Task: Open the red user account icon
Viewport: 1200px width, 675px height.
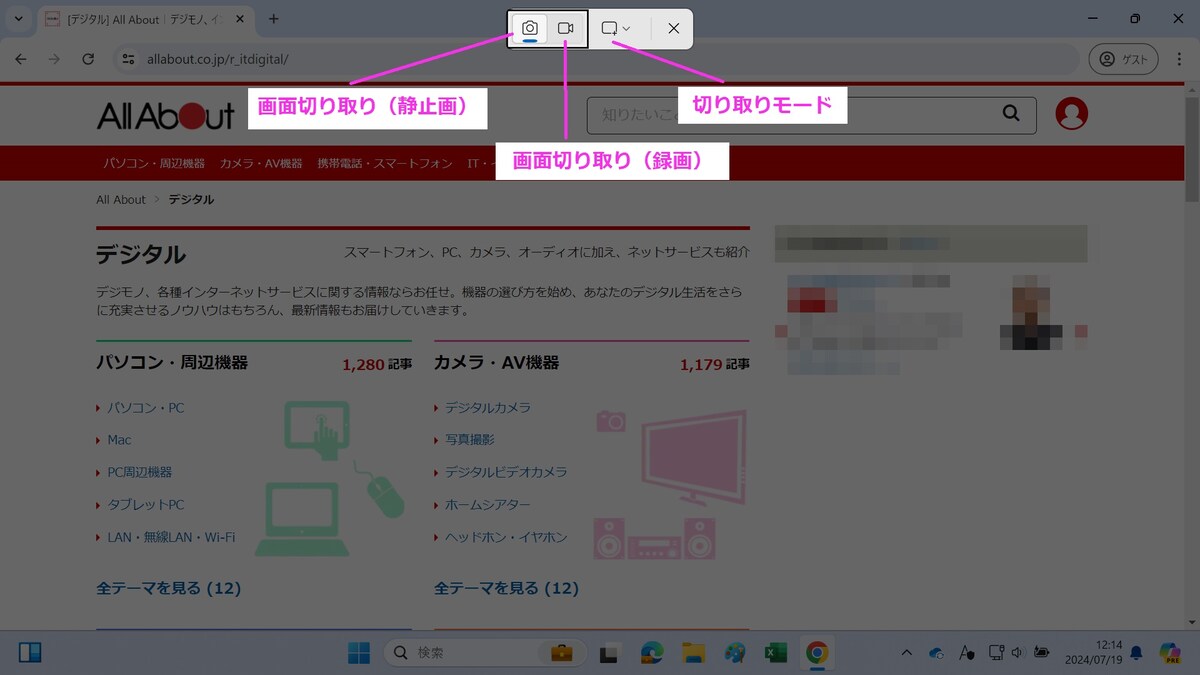Action: [1071, 114]
